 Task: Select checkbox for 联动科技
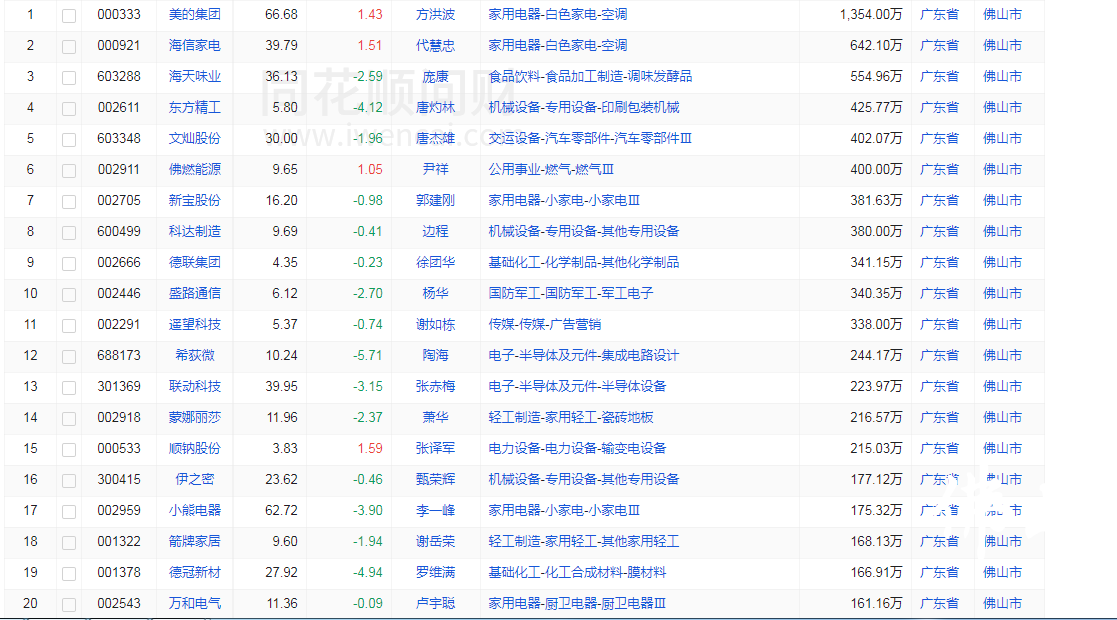(69, 388)
